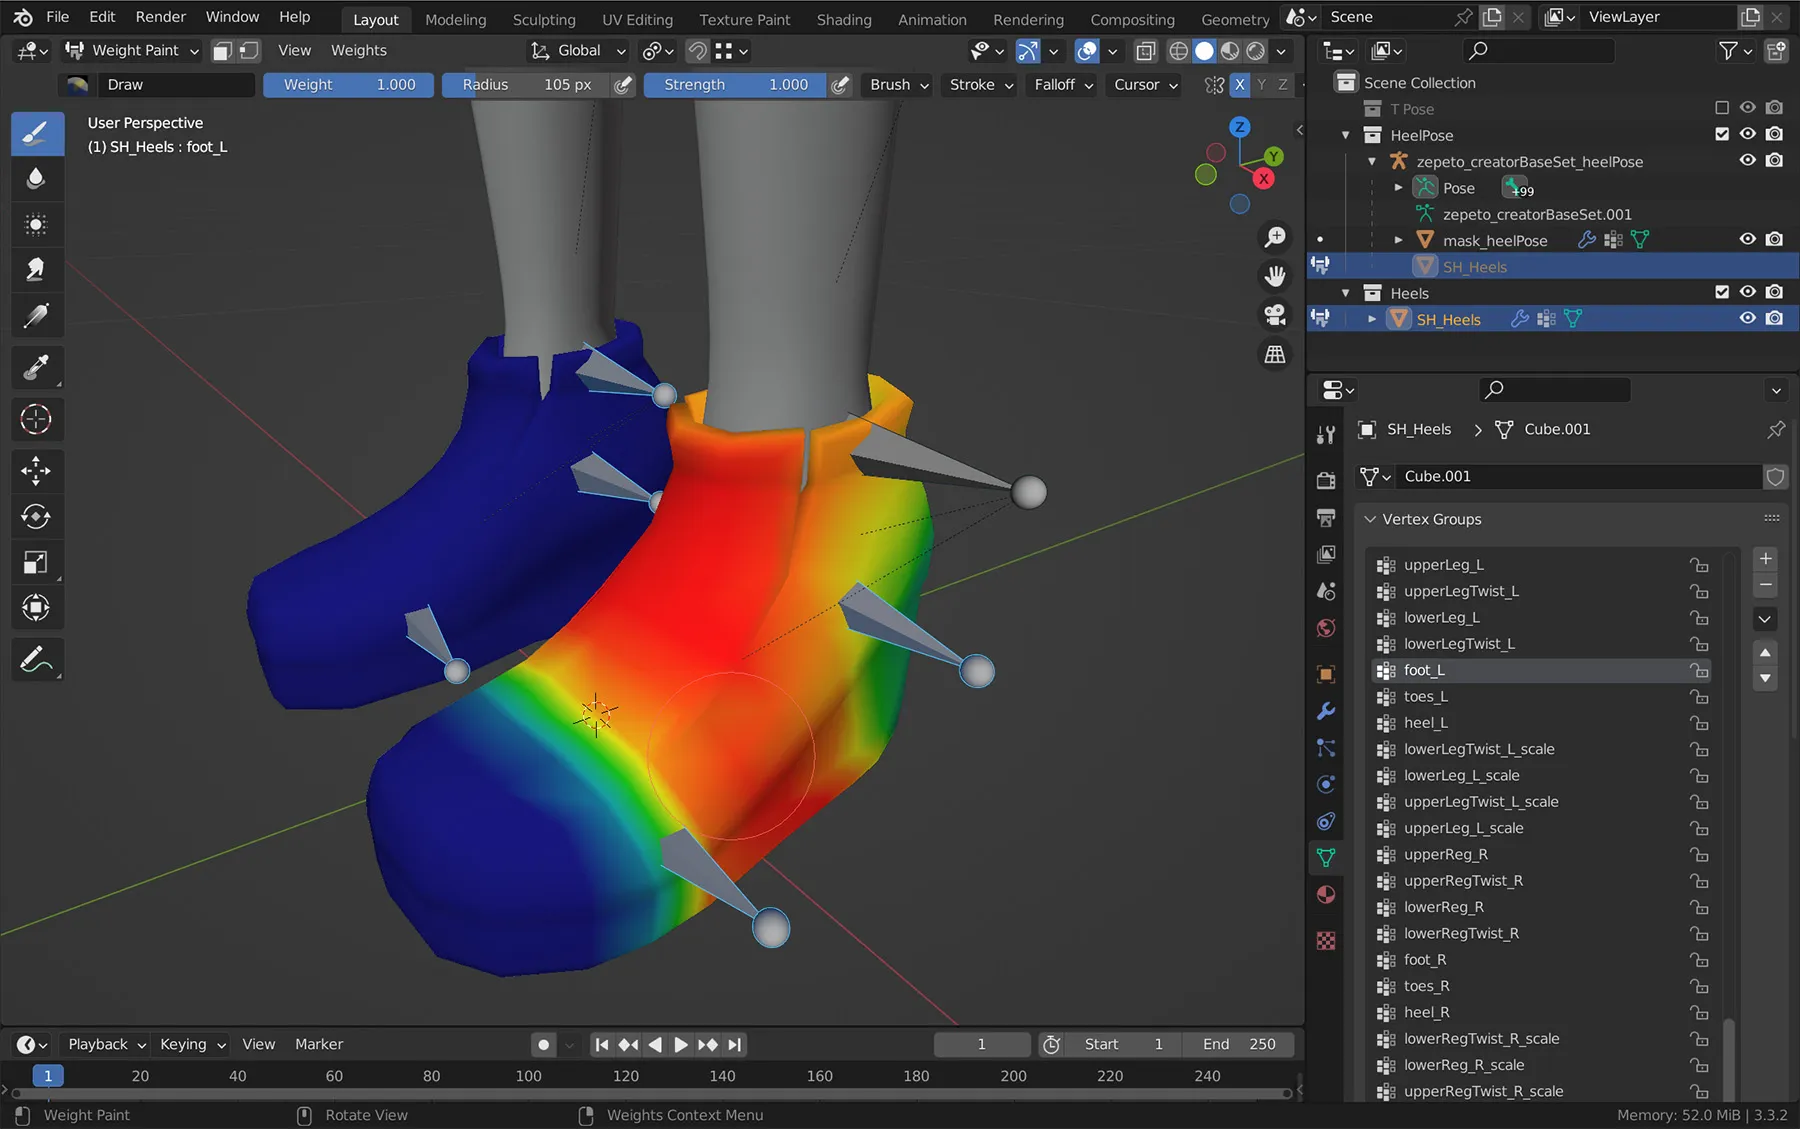Open the Object Data properties tab
1800x1129 pixels.
click(1326, 857)
